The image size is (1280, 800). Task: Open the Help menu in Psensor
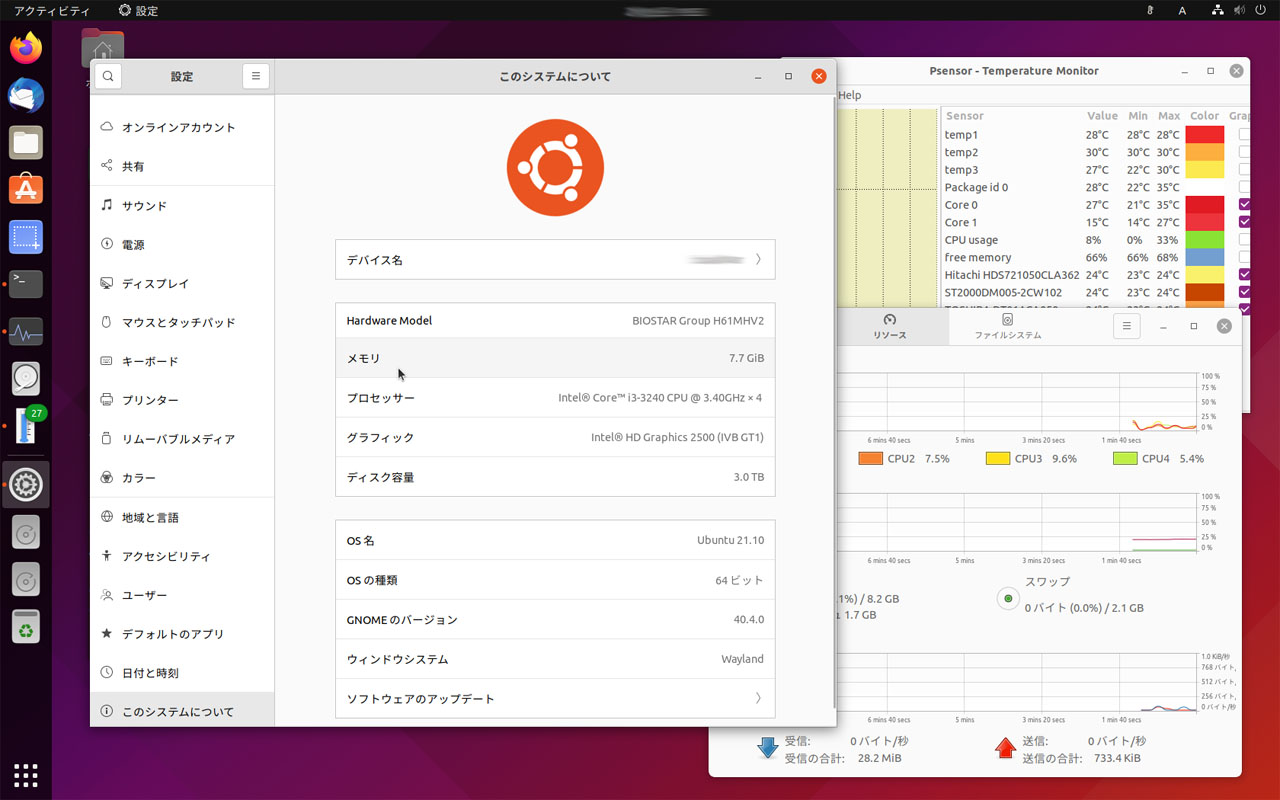coord(850,95)
